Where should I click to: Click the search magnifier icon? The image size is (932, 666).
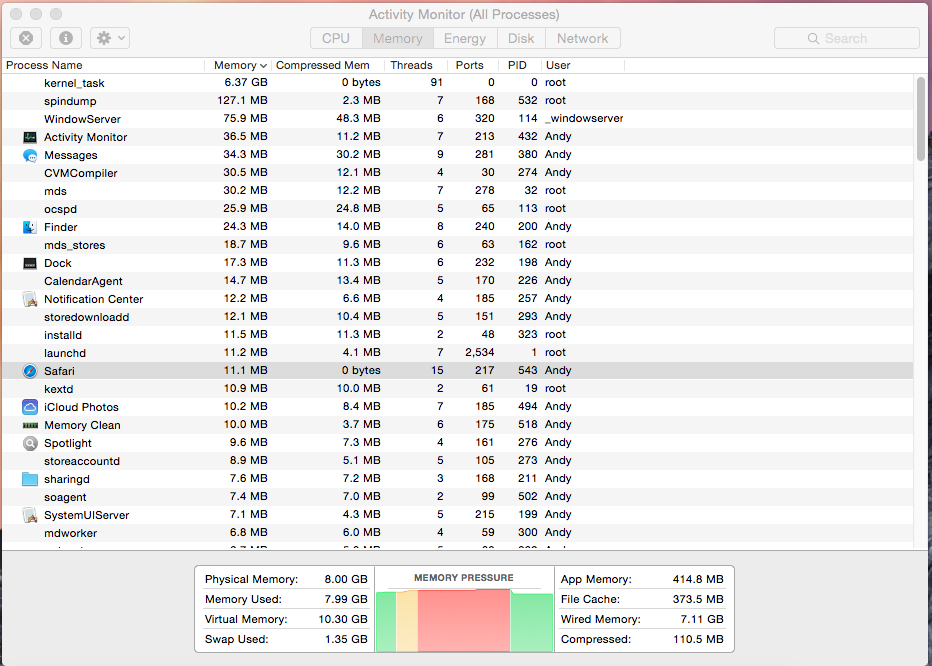tap(813, 38)
